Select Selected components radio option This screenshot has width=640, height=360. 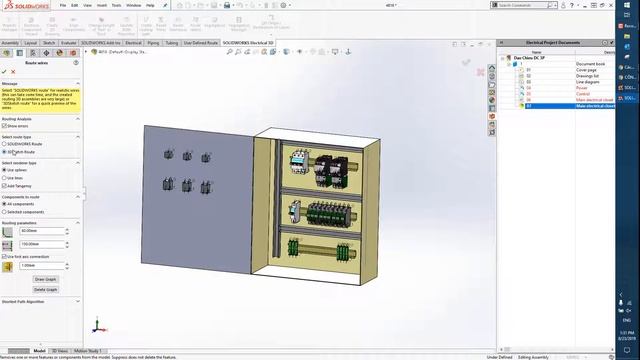tap(4, 212)
